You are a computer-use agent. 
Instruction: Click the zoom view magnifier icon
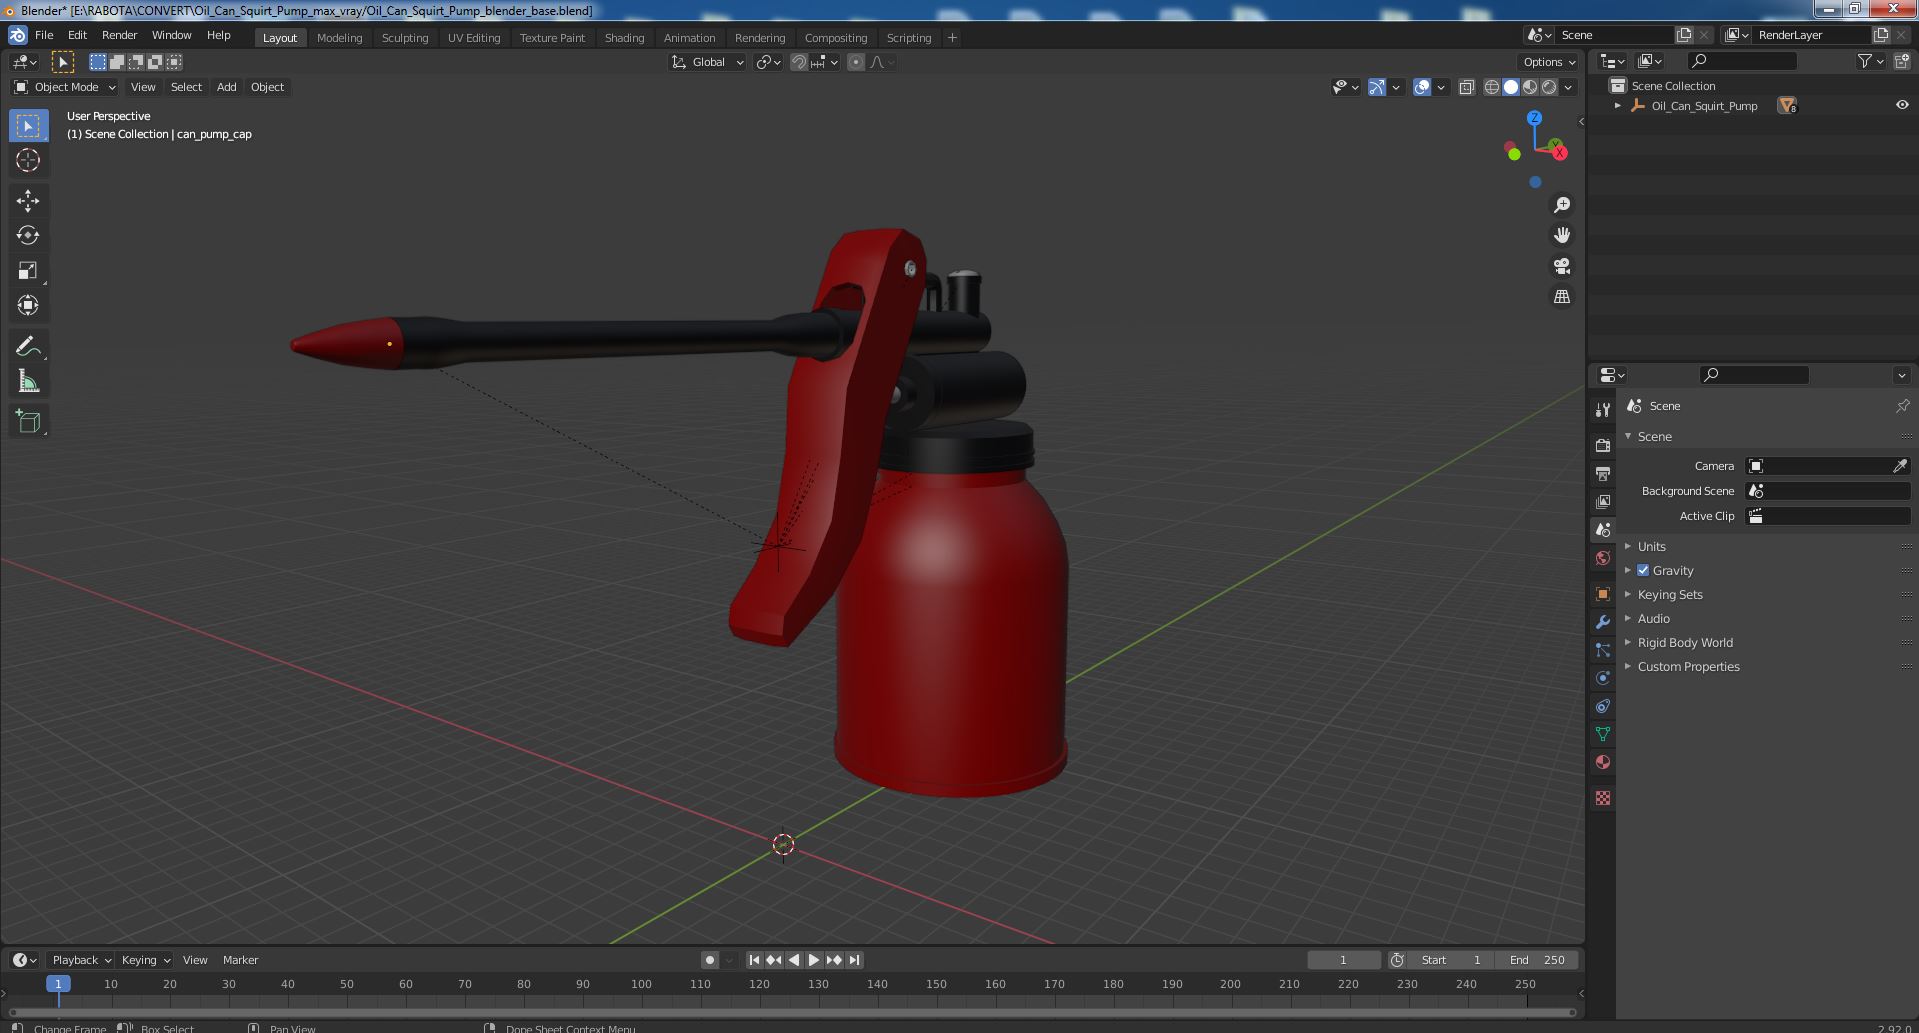click(1561, 205)
